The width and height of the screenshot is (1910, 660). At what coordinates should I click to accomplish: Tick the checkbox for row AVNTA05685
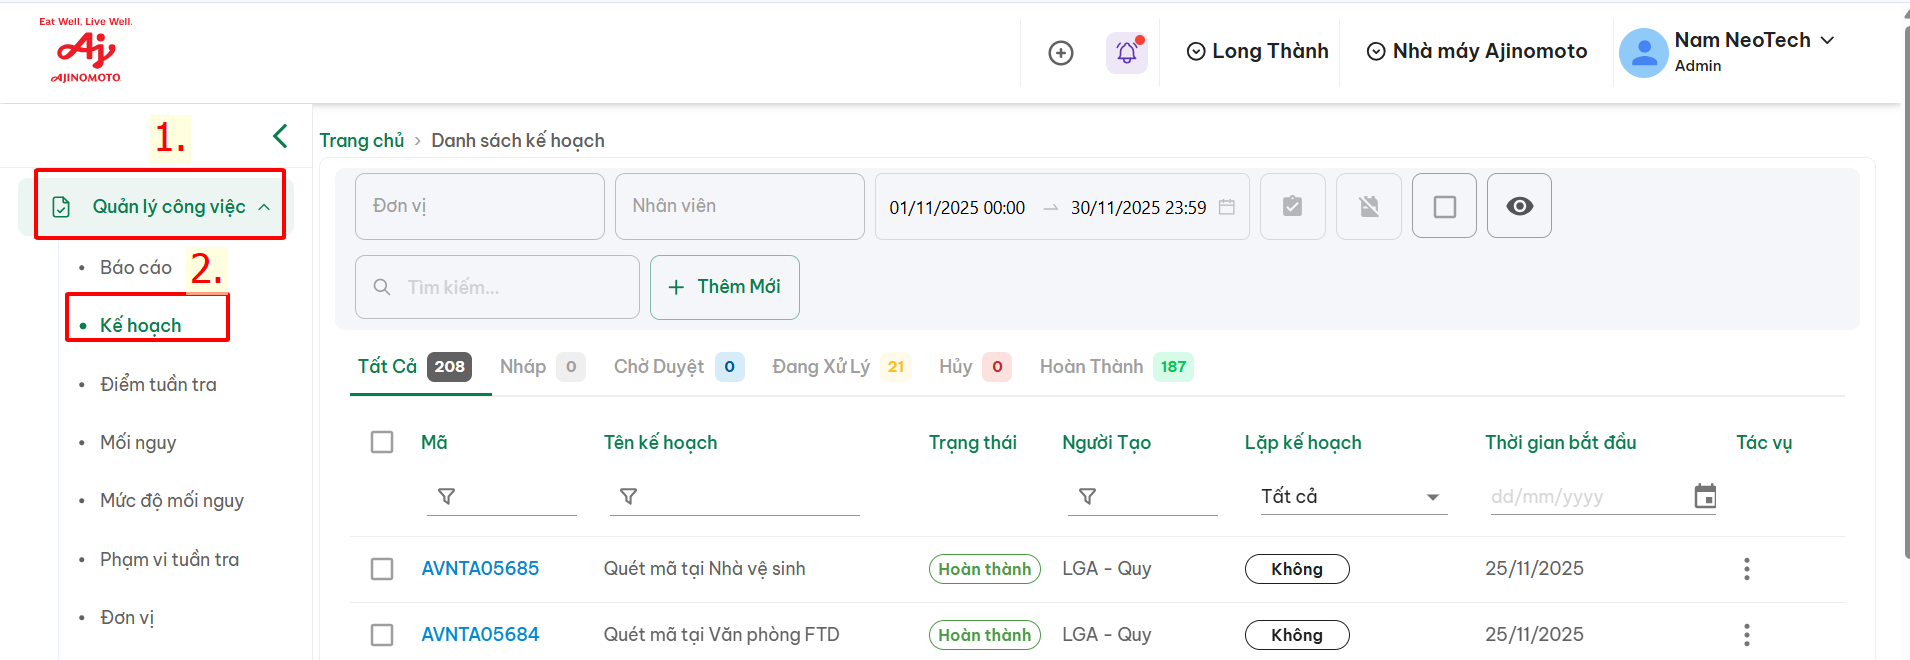(382, 569)
